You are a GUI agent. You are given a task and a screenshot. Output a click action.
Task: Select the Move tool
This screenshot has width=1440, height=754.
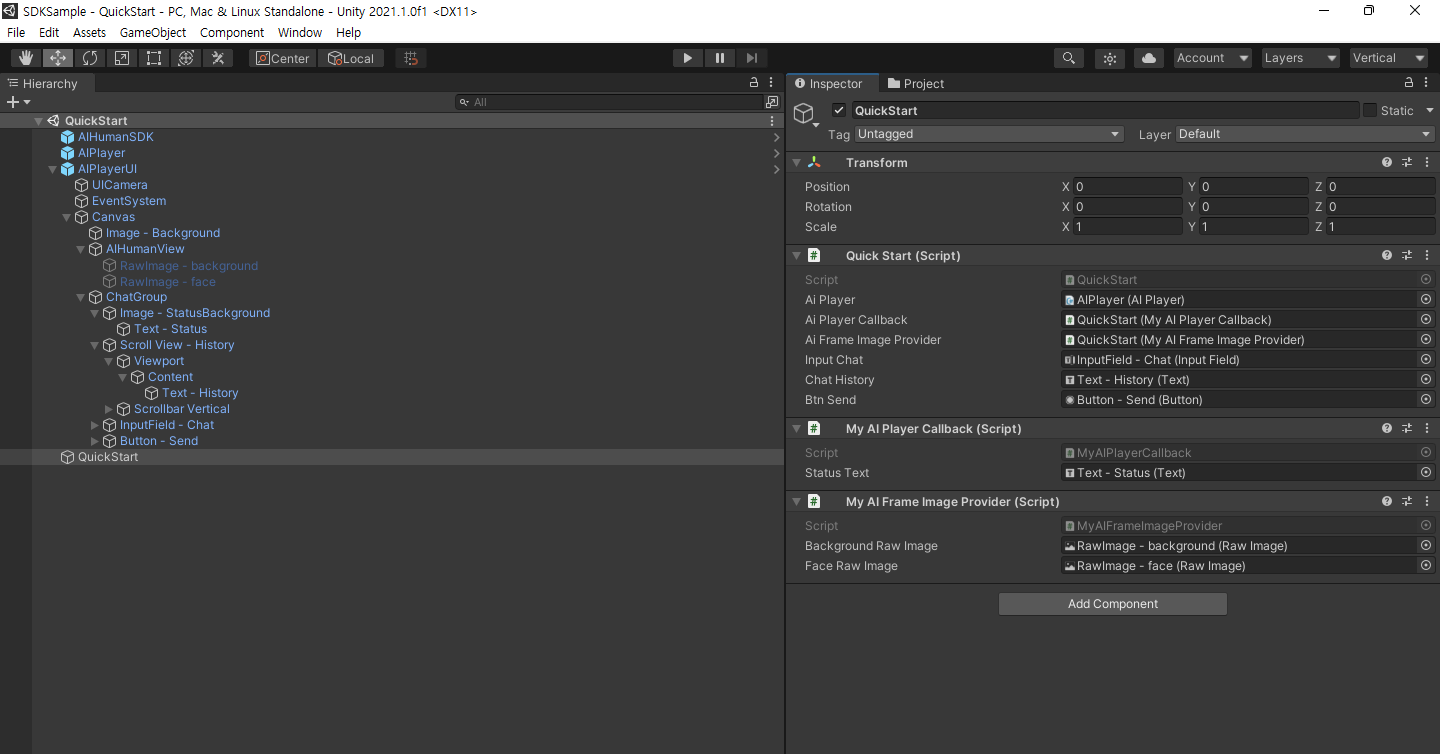58,58
